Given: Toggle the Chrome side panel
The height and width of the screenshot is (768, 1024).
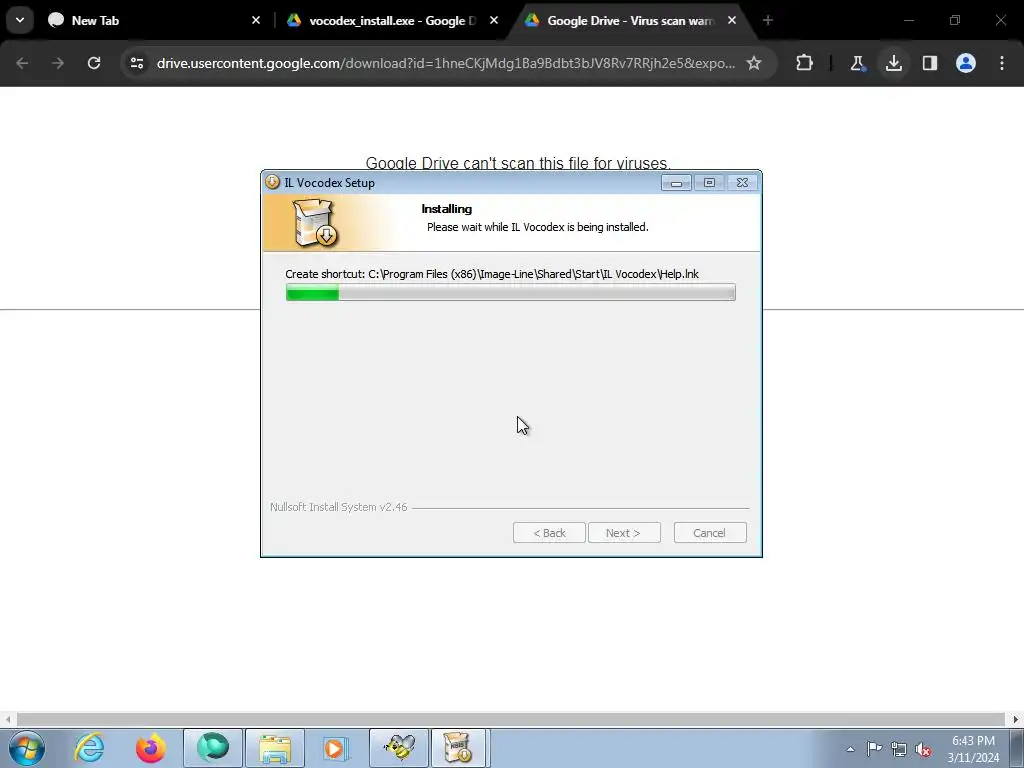Looking at the screenshot, I should (930, 63).
